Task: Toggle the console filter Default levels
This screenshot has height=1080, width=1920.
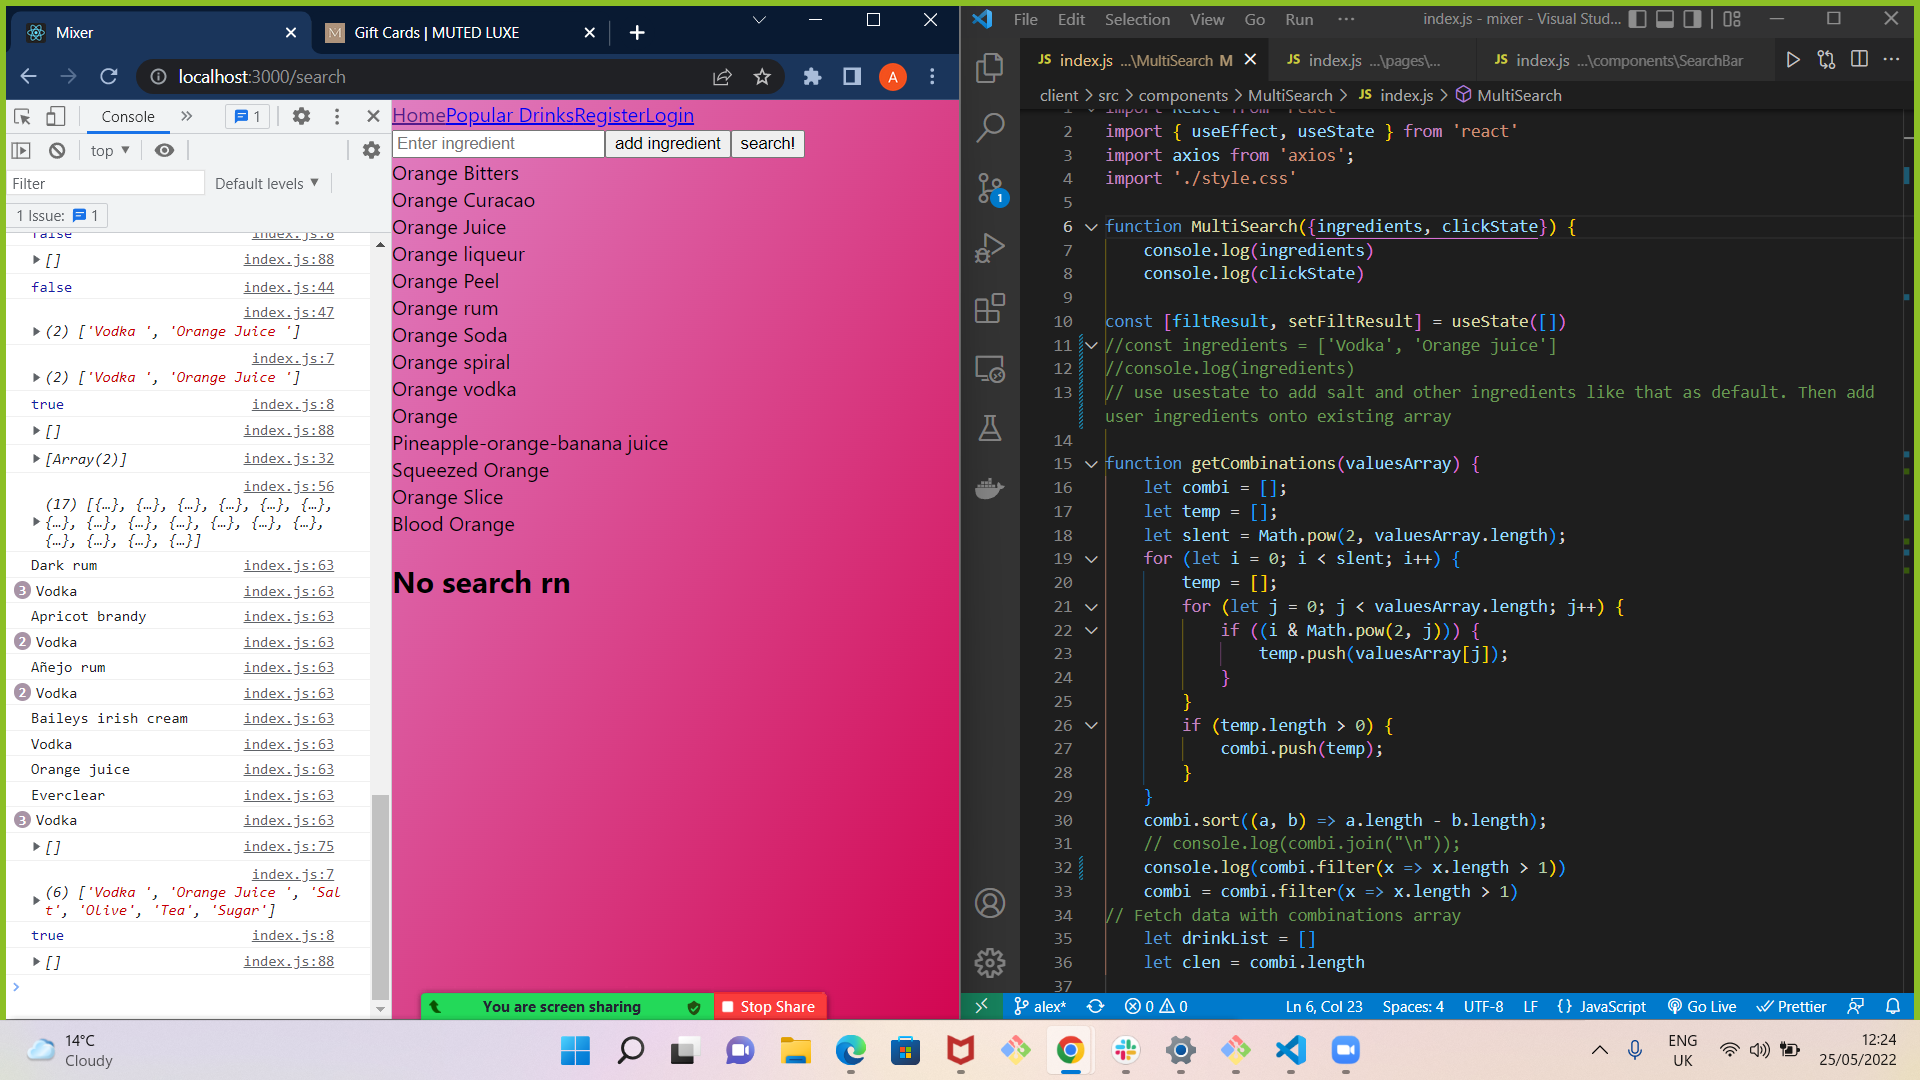Action: pos(266,183)
